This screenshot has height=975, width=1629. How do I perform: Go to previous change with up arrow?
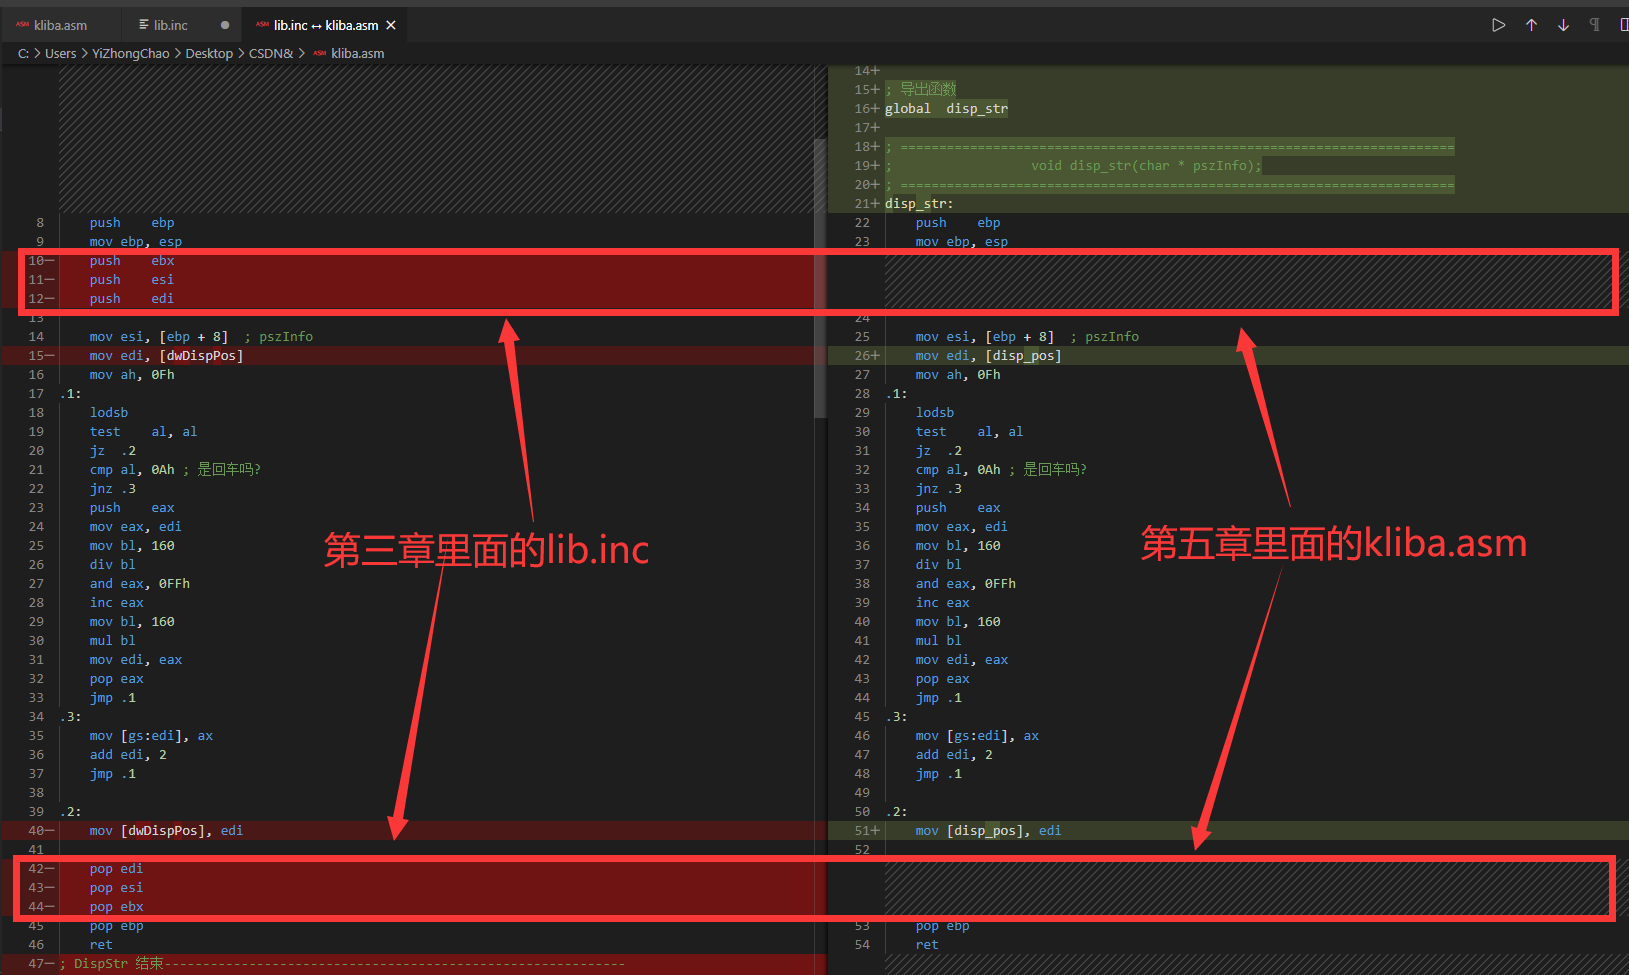point(1531,25)
